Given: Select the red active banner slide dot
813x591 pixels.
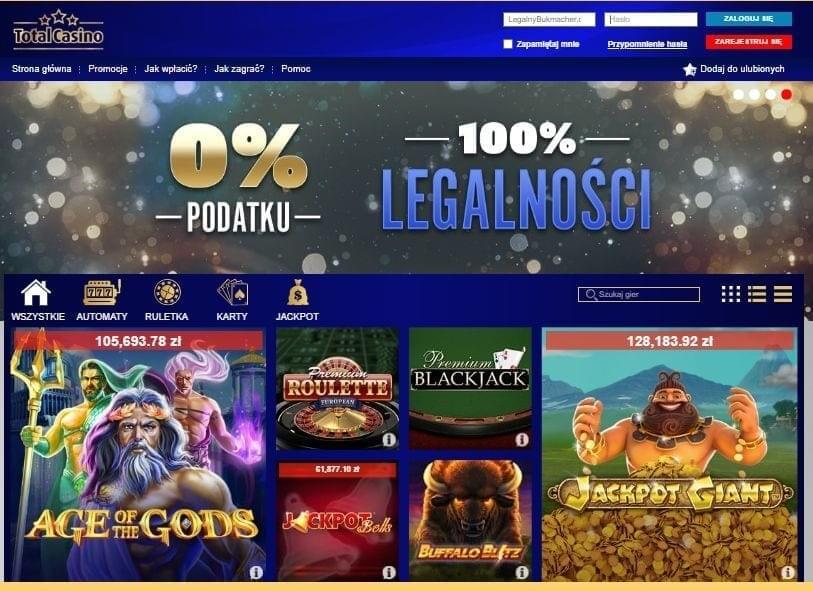Looking at the screenshot, I should [787, 94].
